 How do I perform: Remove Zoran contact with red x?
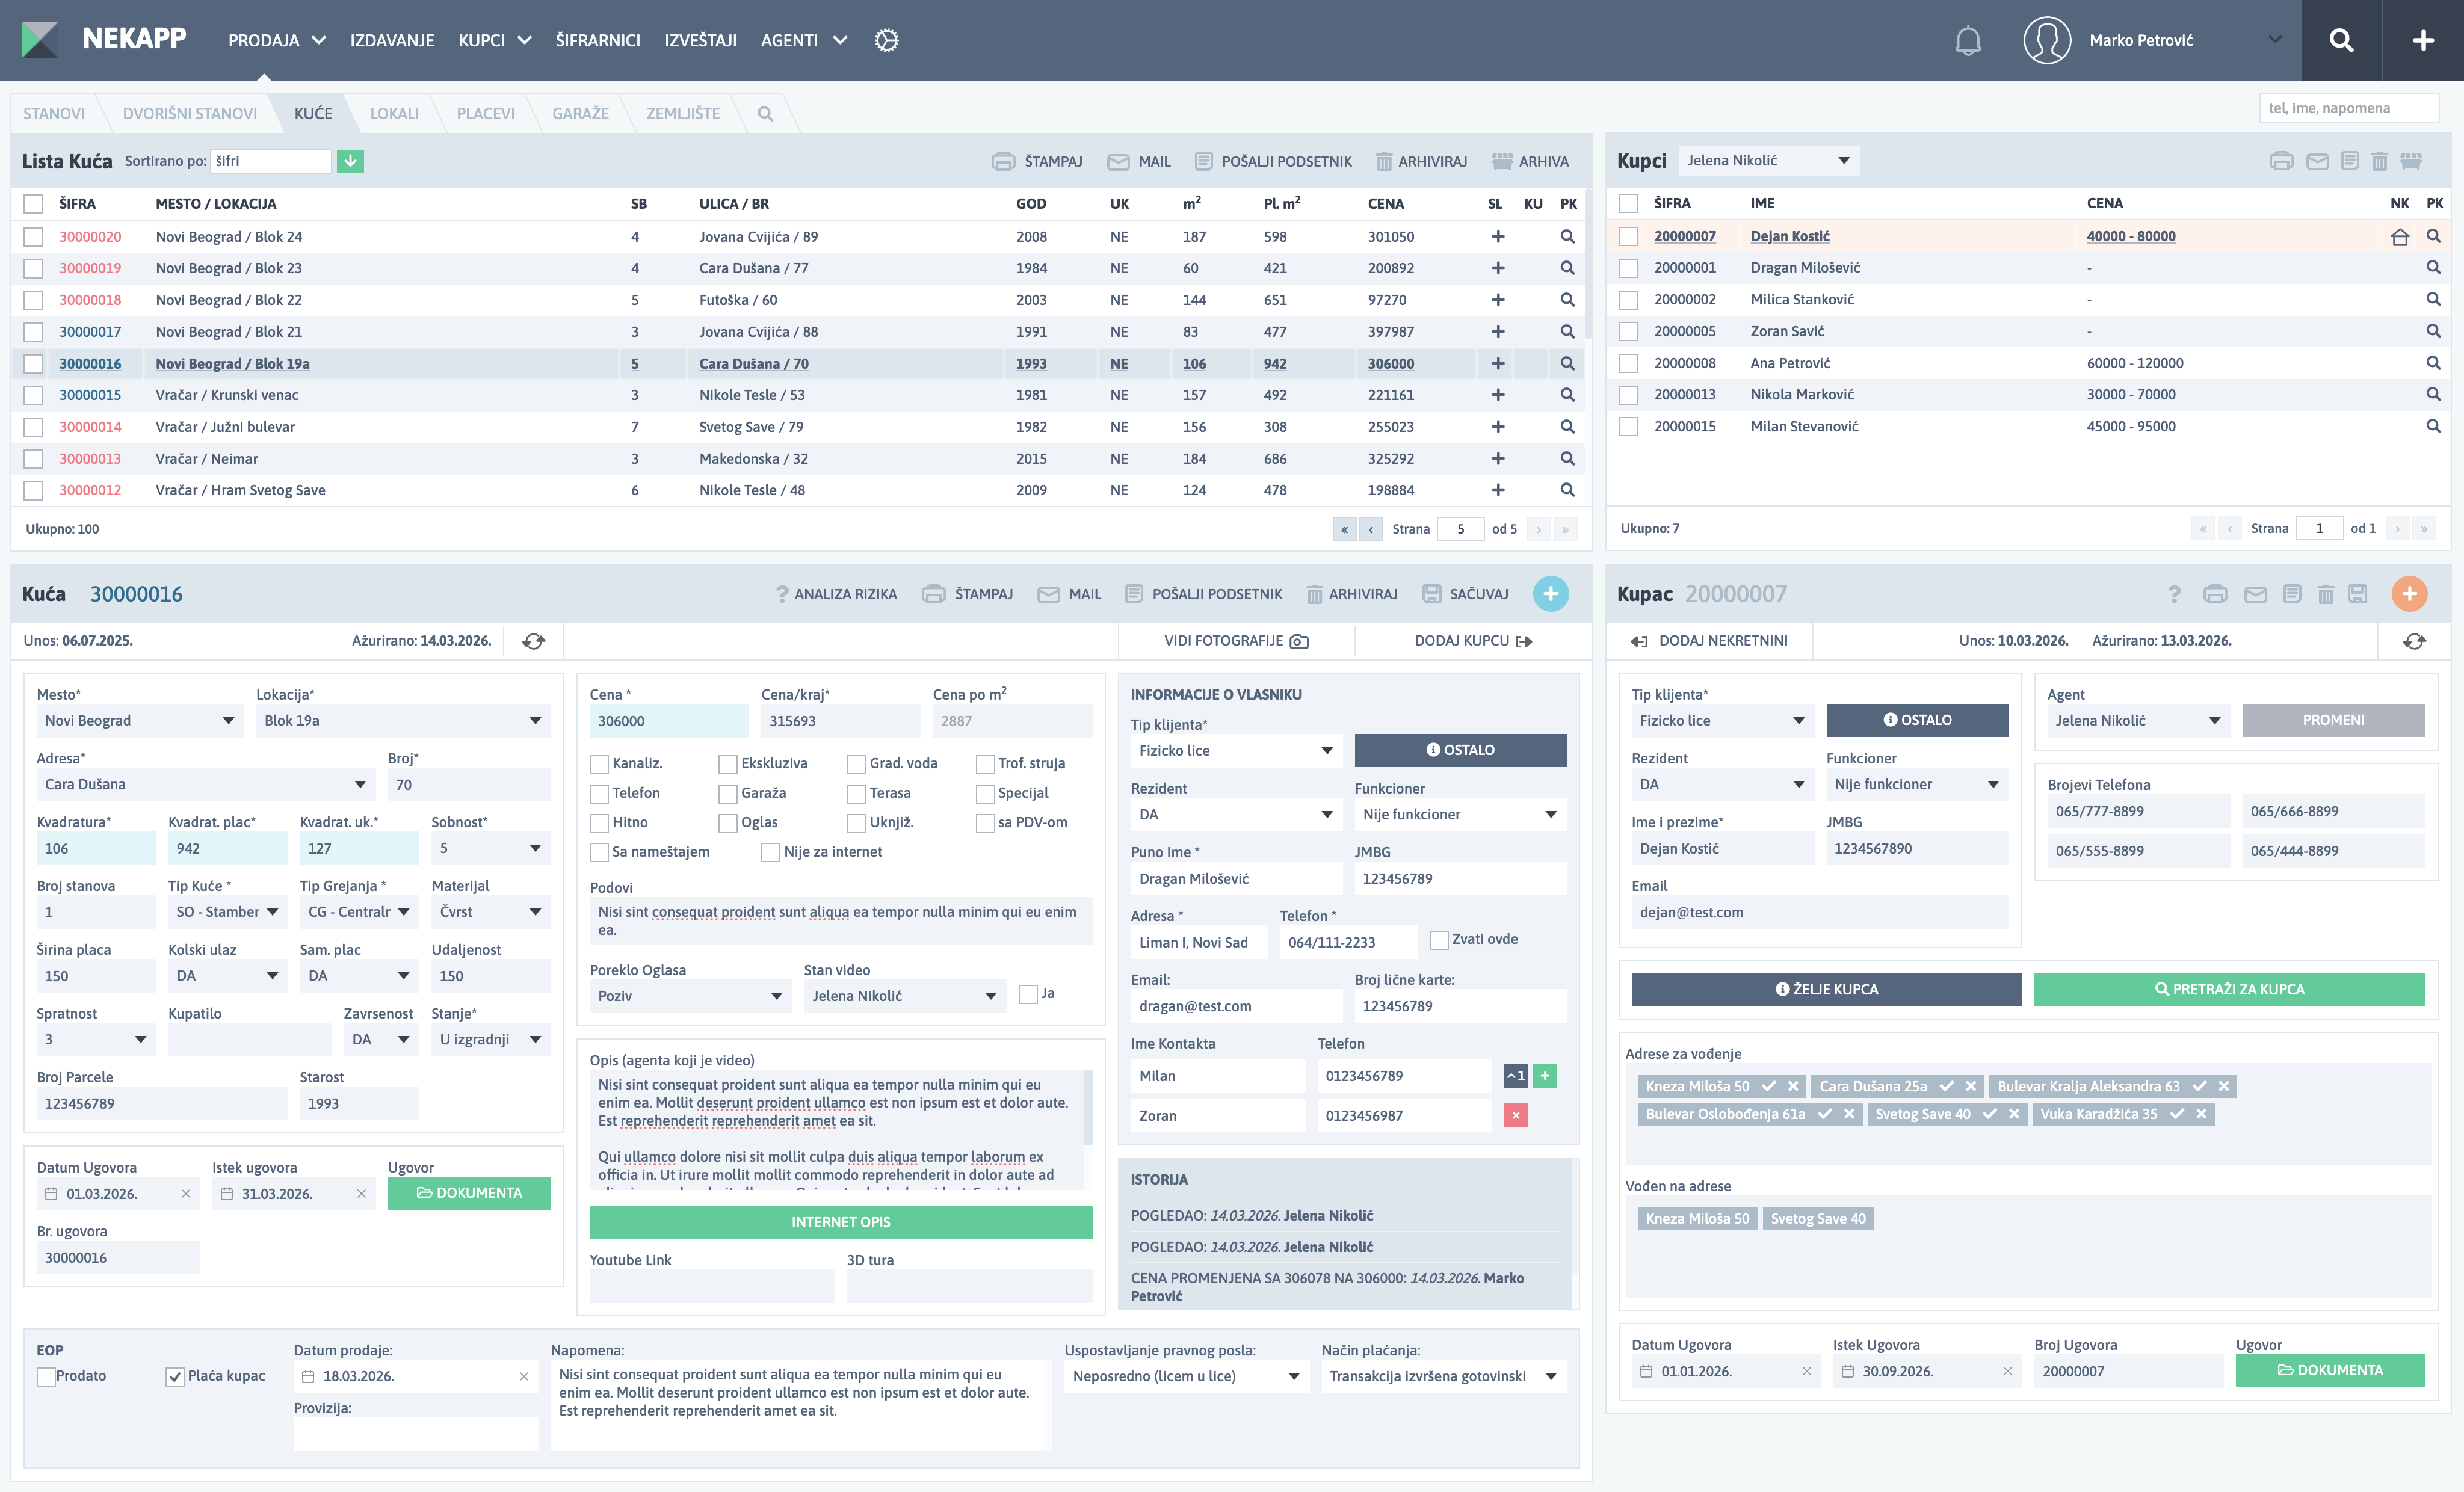[x=1516, y=1116]
